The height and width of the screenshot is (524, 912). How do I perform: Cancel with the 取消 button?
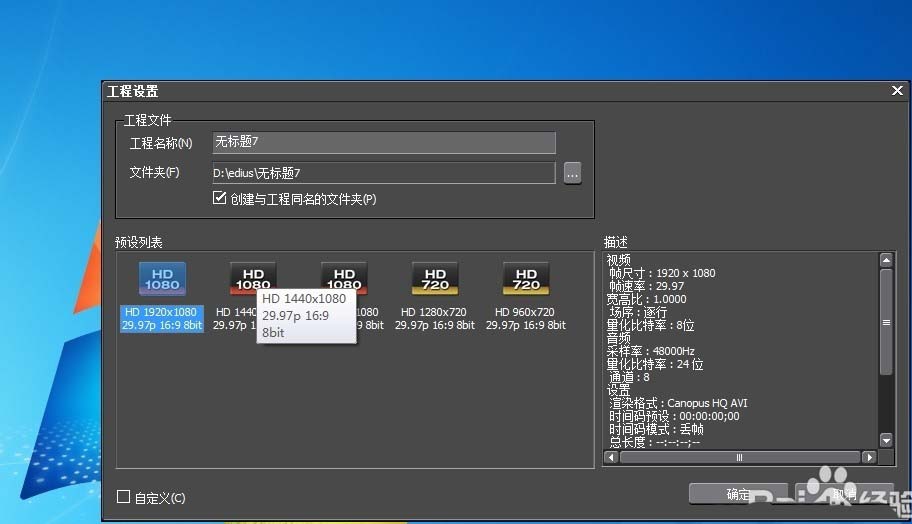click(x=844, y=494)
